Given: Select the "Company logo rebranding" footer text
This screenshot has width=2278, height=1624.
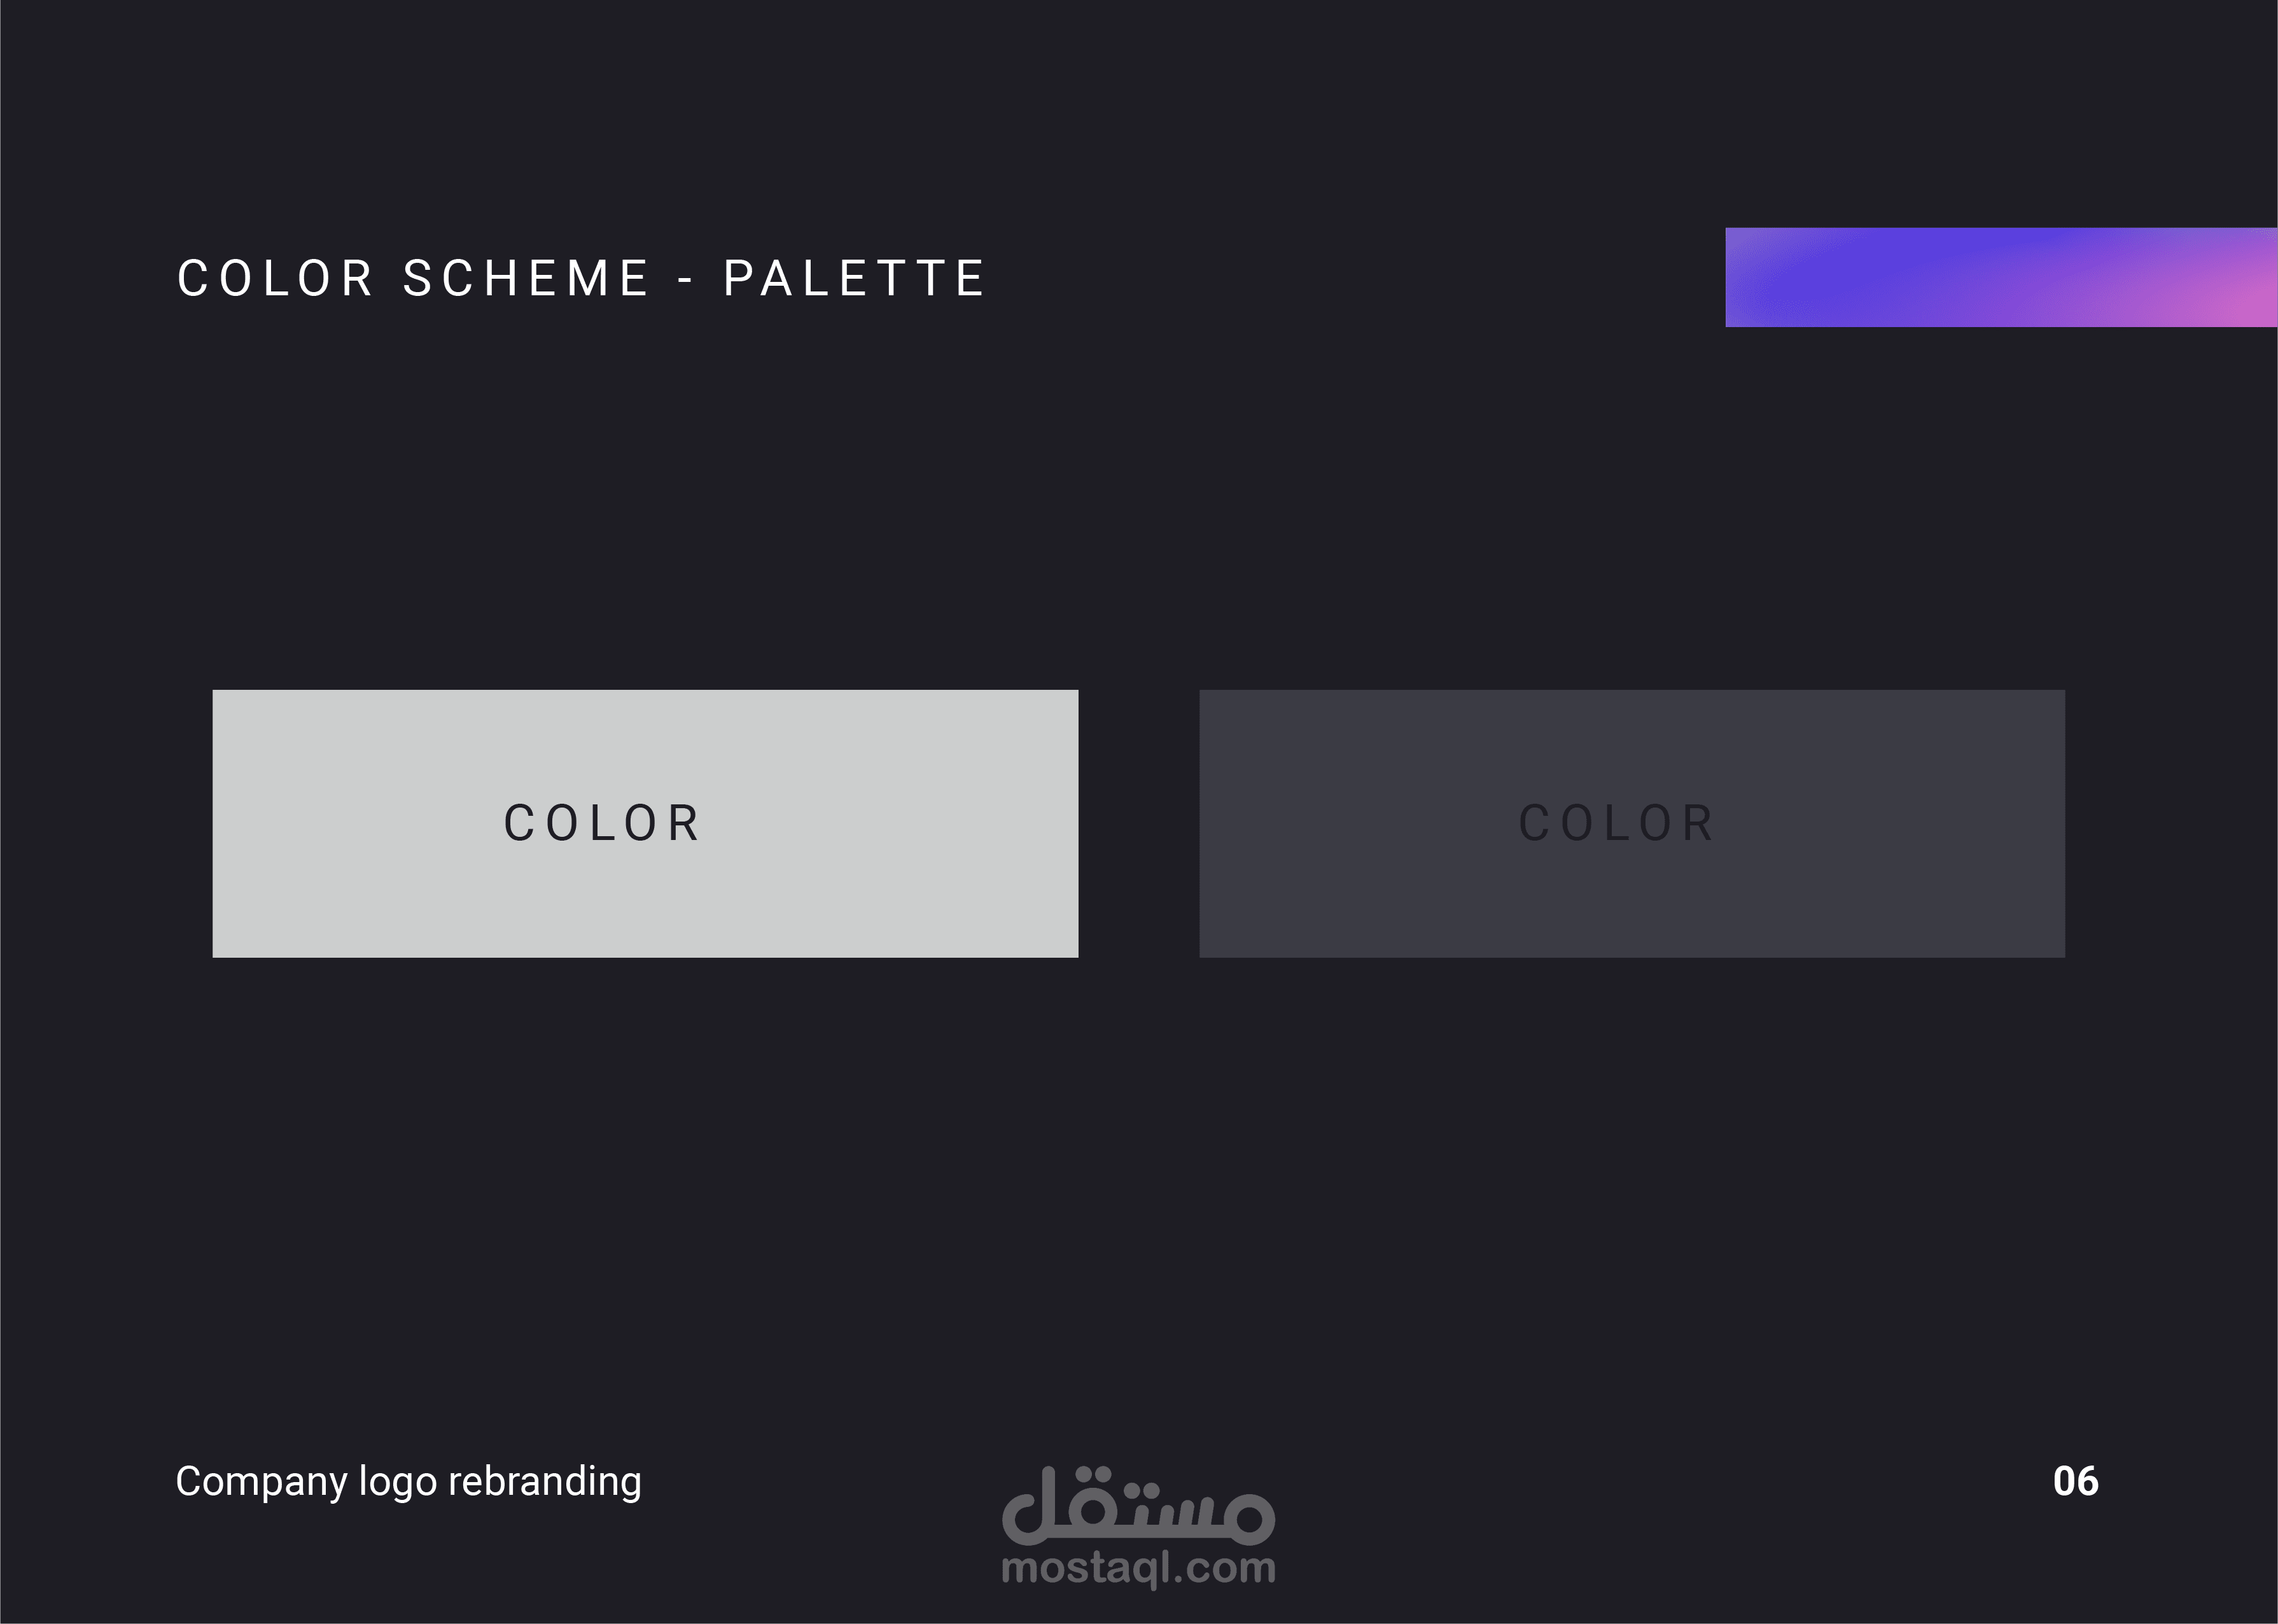Looking at the screenshot, I should point(408,1482).
